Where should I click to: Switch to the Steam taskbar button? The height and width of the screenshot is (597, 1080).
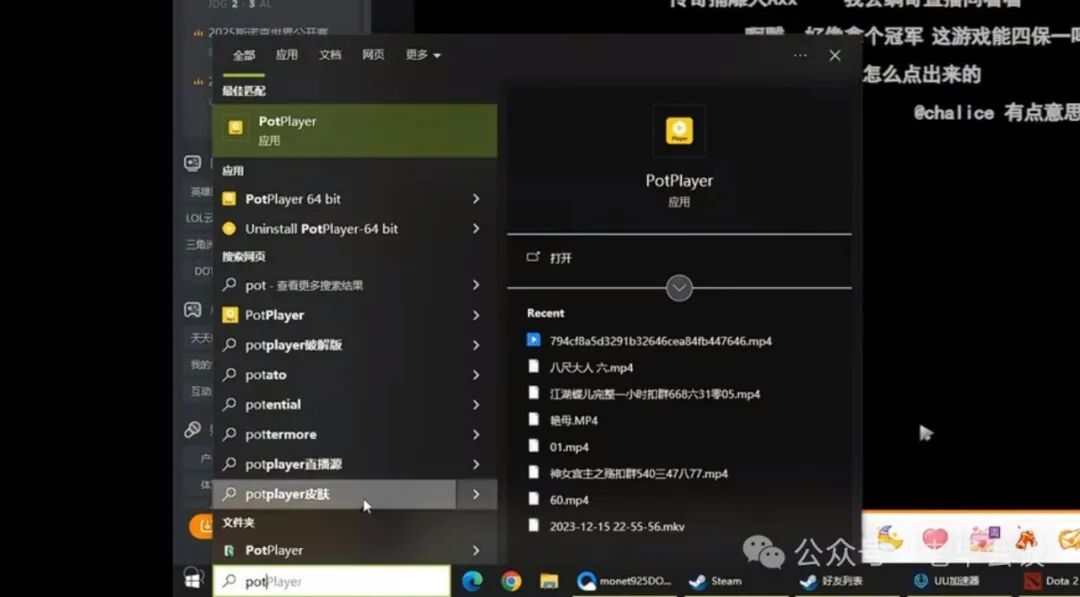tap(716, 581)
